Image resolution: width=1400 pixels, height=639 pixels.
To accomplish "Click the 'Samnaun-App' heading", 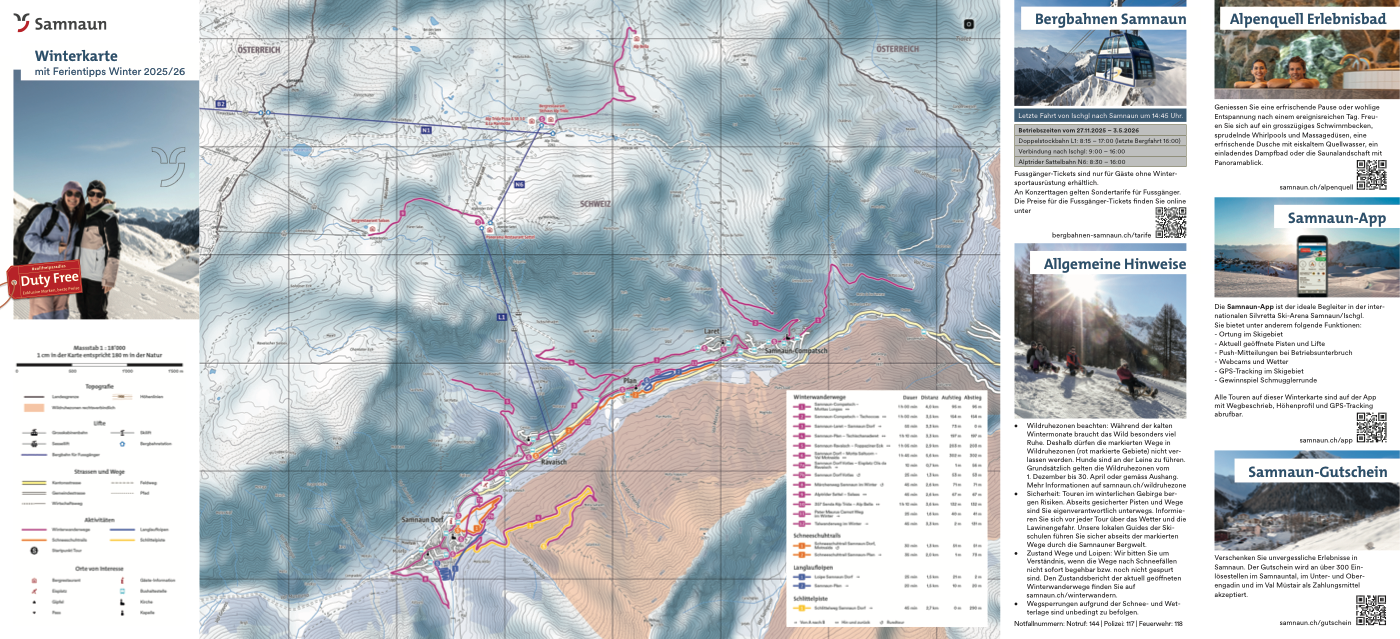I will 1337,217.
